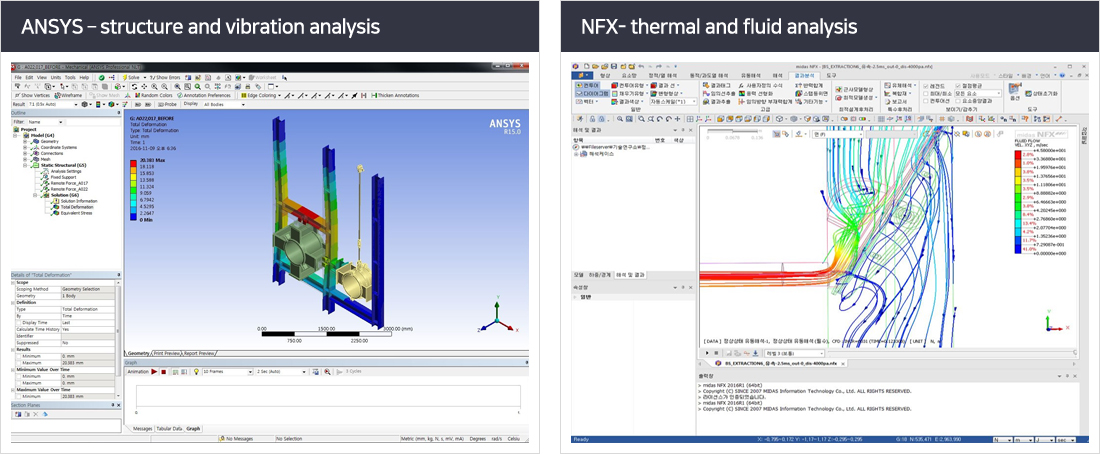The width and height of the screenshot is (1100, 454).
Task: Toggle Show Vertices in ANSYS
Action: [x=32, y=95]
